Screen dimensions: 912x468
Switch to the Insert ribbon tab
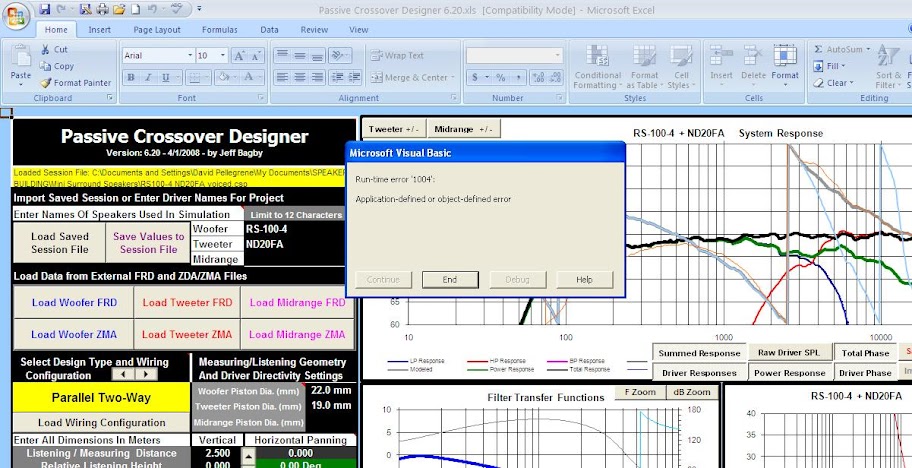tap(99, 30)
